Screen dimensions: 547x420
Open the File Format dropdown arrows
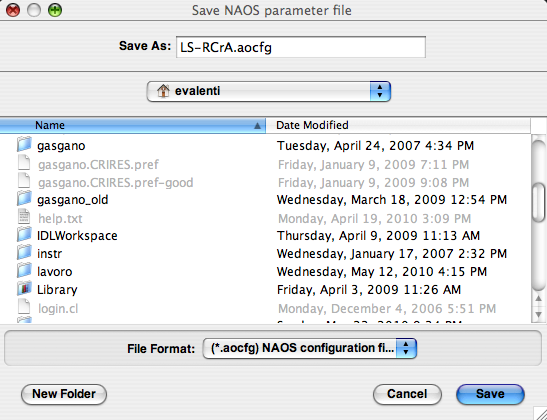(x=406, y=348)
